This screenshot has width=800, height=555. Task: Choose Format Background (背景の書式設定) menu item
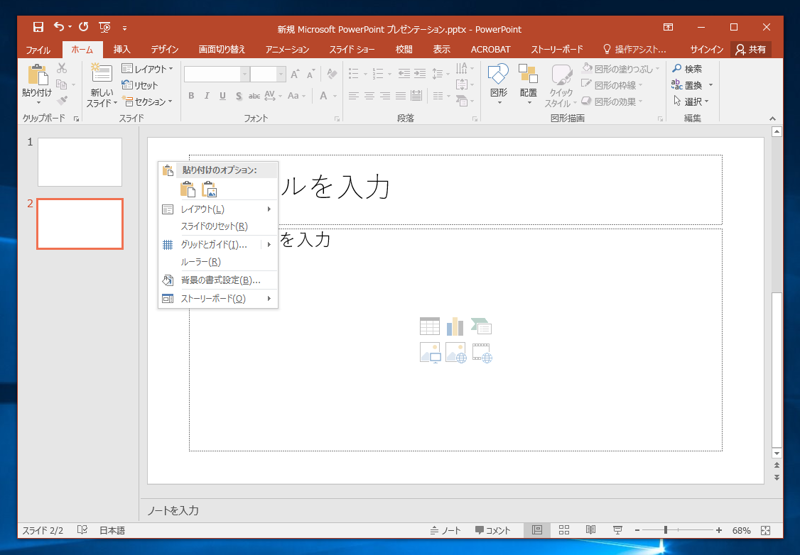(220, 280)
